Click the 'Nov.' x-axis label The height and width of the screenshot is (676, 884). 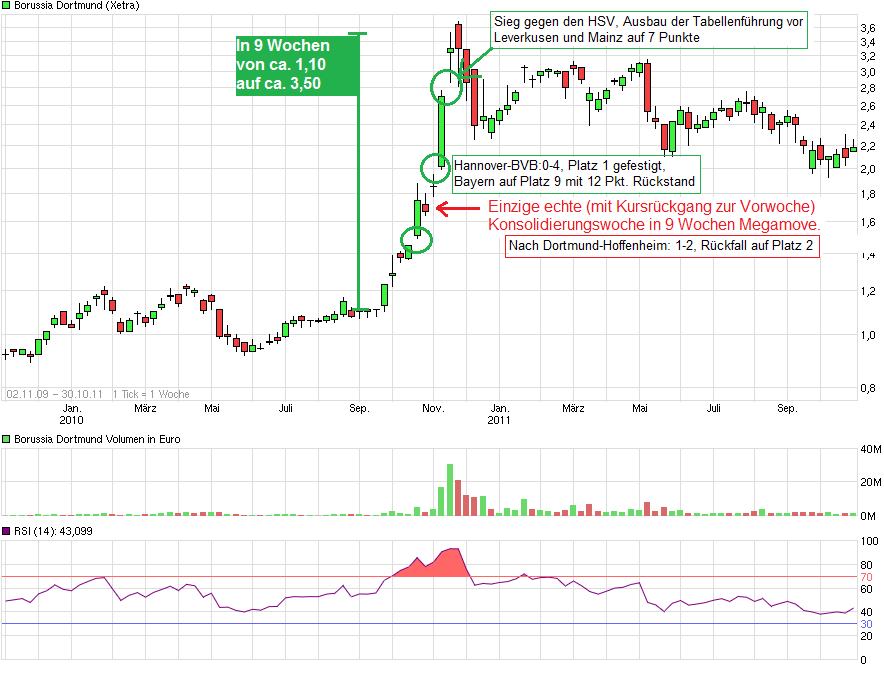point(433,408)
